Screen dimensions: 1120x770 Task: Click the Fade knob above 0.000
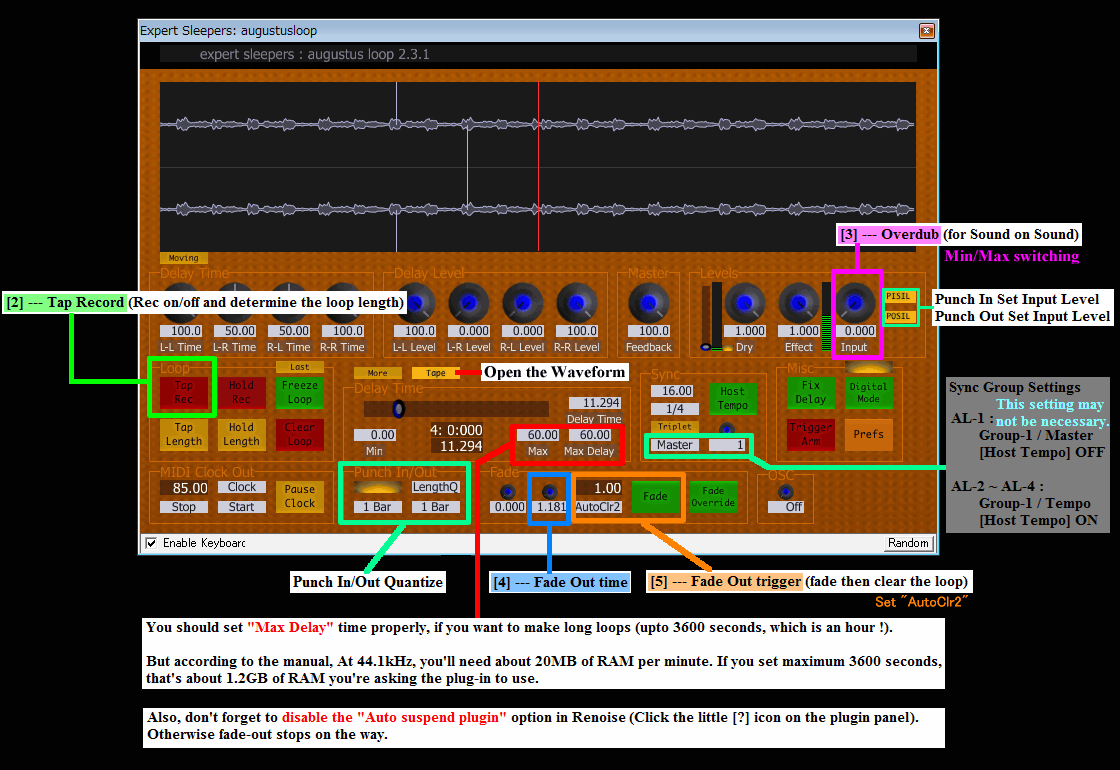[508, 491]
